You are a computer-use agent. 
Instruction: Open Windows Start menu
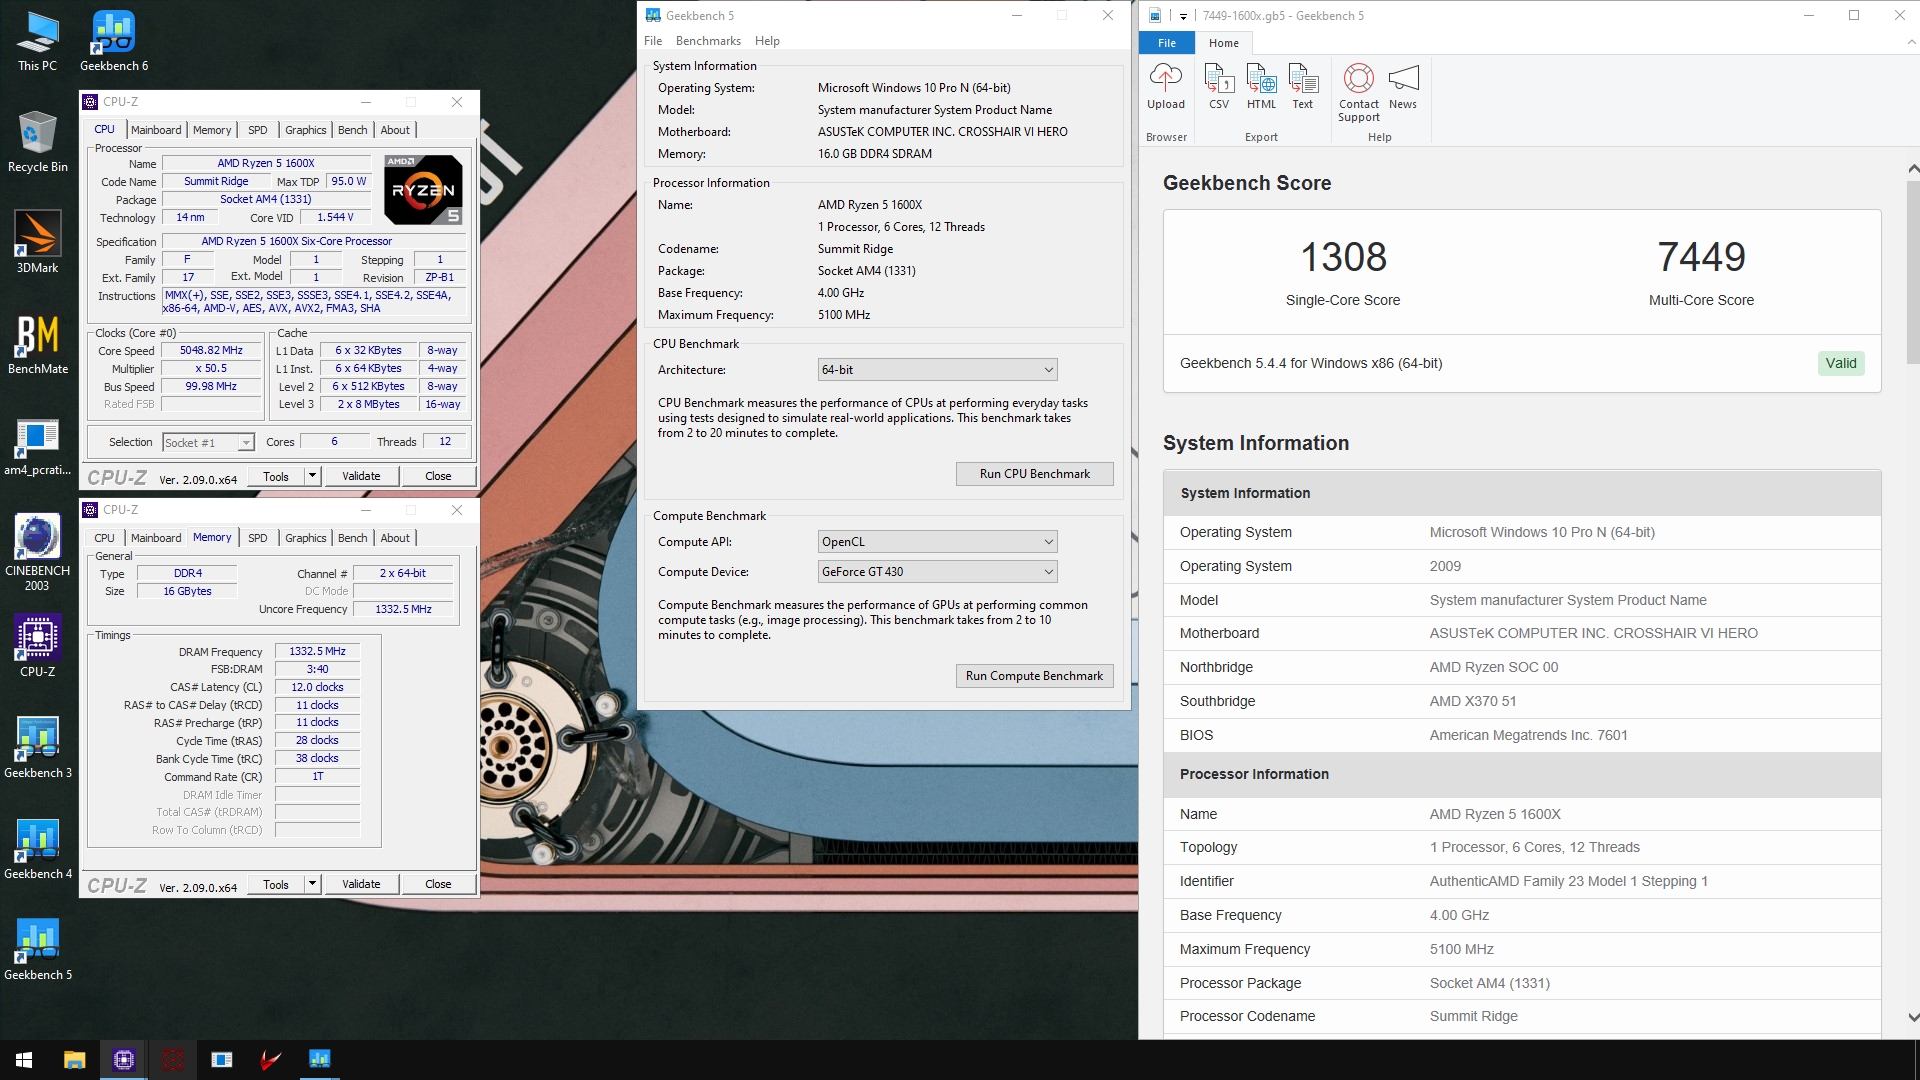(24, 1060)
